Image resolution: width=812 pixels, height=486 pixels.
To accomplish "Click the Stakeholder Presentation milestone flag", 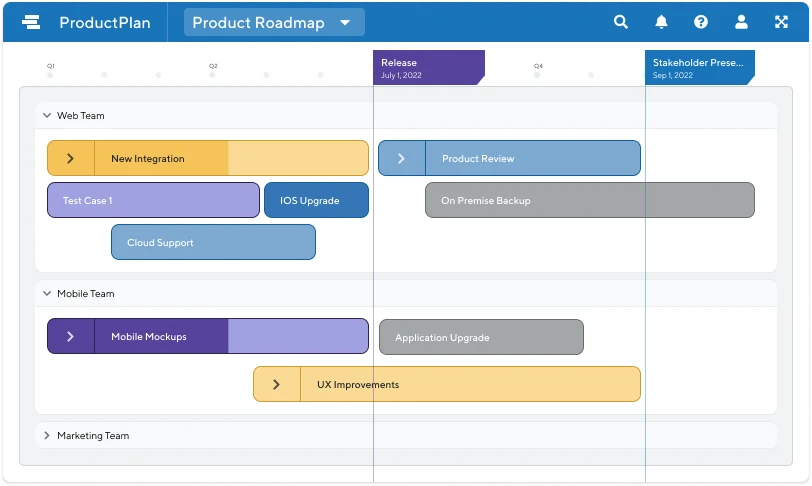I will [x=700, y=67].
